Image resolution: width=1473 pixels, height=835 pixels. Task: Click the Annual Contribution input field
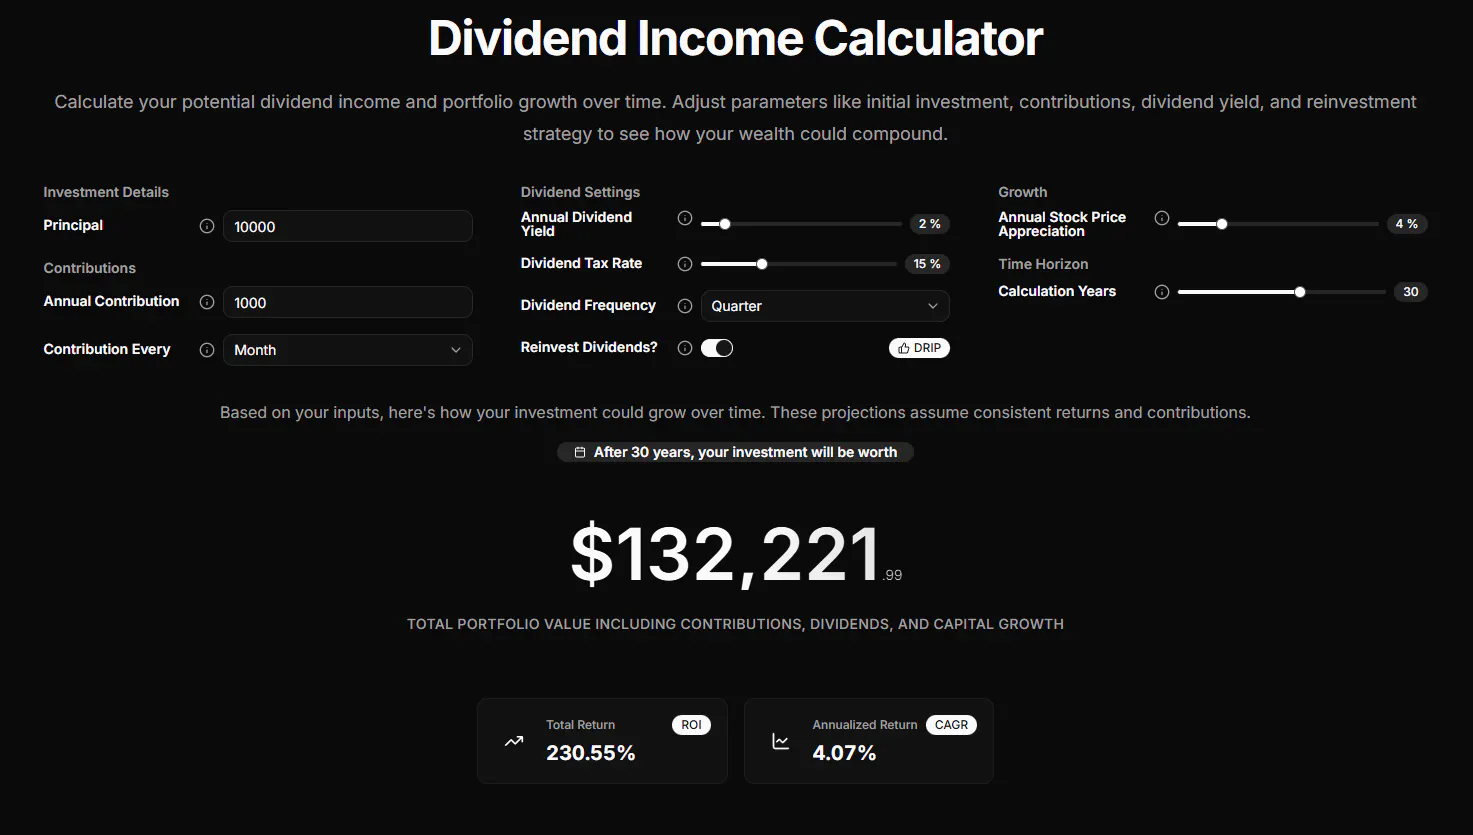[x=348, y=302]
